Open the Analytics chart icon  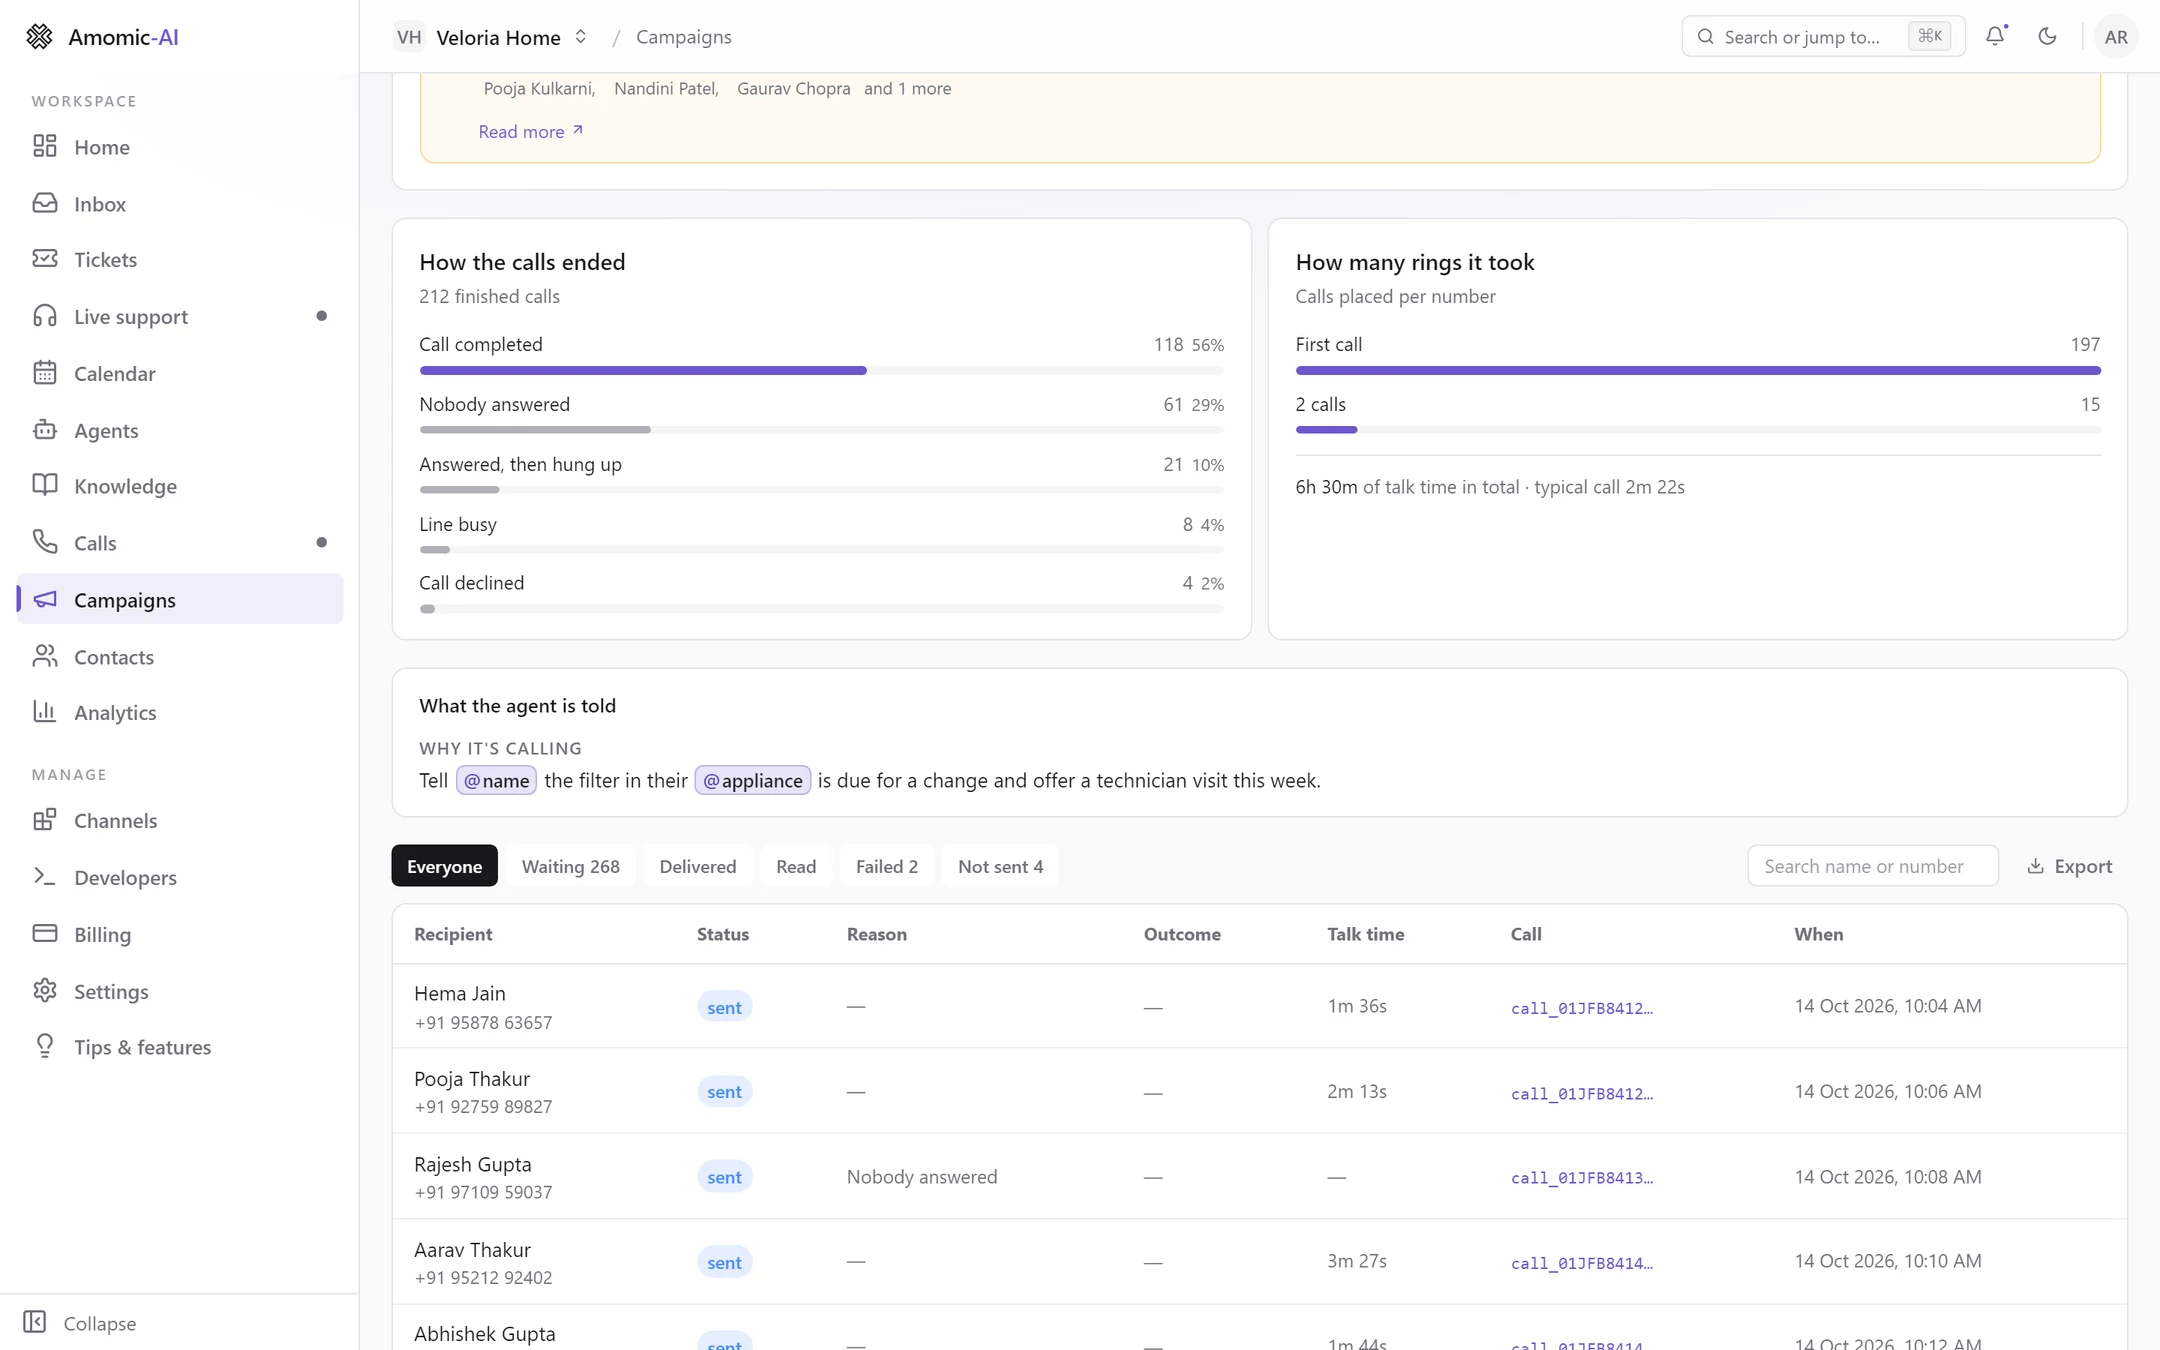pos(44,712)
